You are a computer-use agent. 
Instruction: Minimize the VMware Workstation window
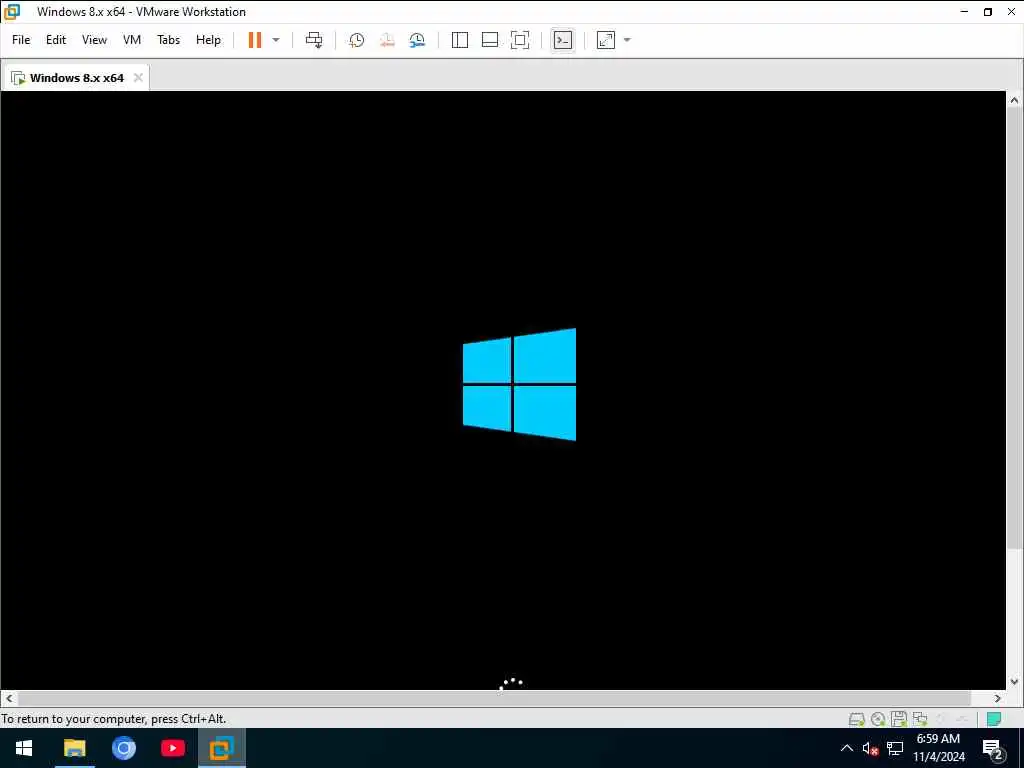pyautogui.click(x=965, y=12)
